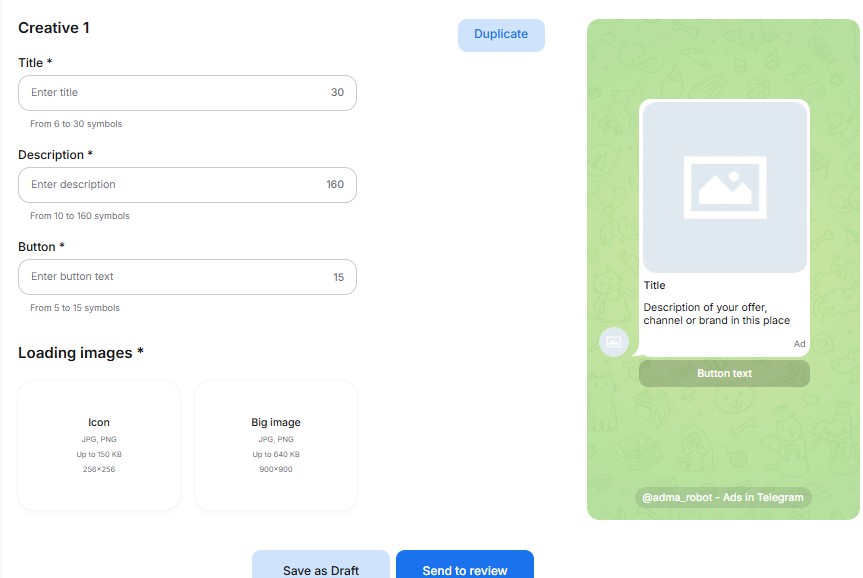
Task: Click the Duplicate button
Action: point(501,34)
